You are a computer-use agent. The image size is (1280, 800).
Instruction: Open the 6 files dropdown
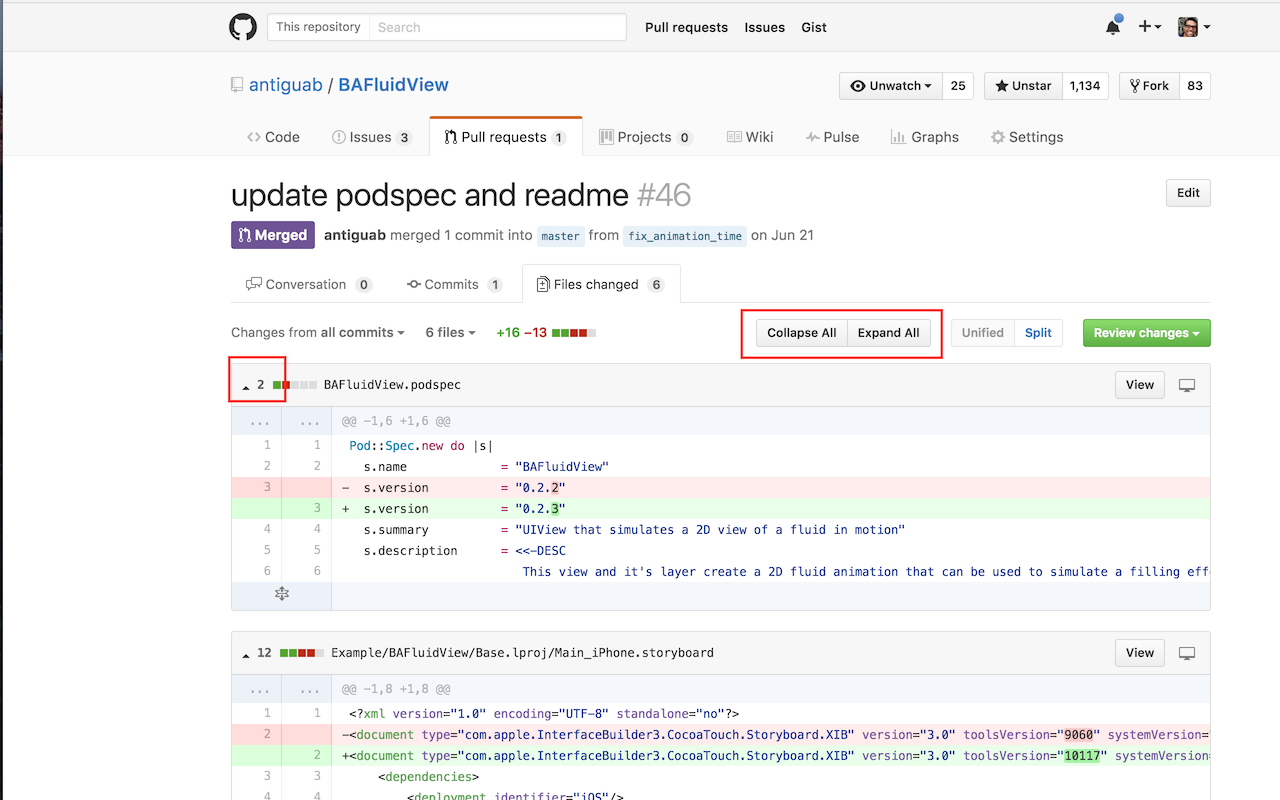pyautogui.click(x=450, y=333)
